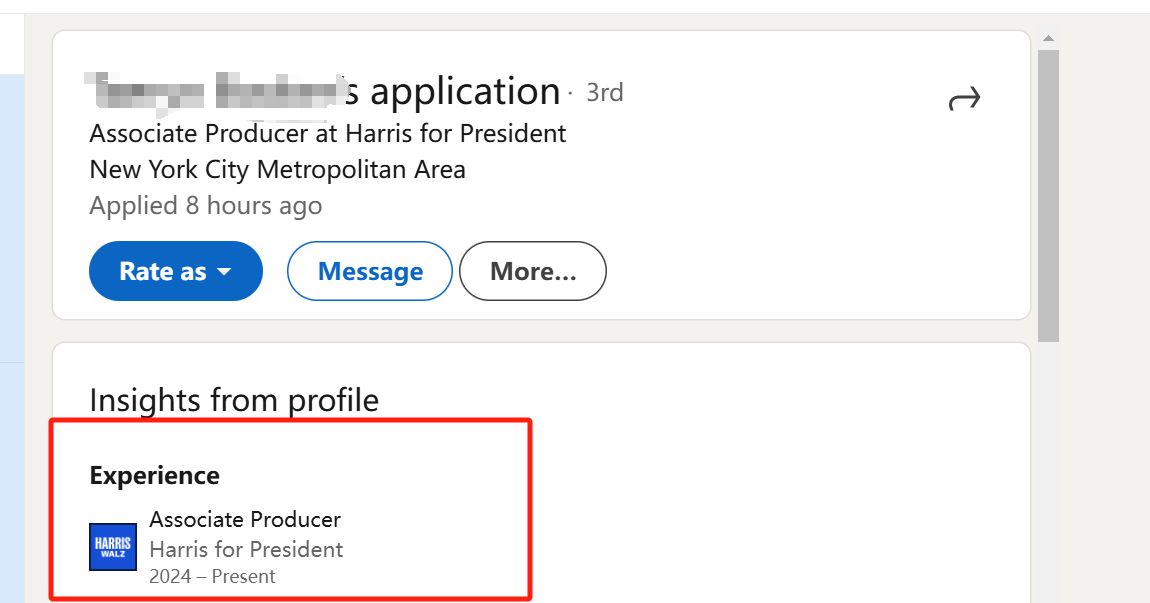This screenshot has height=603, width=1150.
Task: Click the Insights from profile heading
Action: (x=234, y=401)
